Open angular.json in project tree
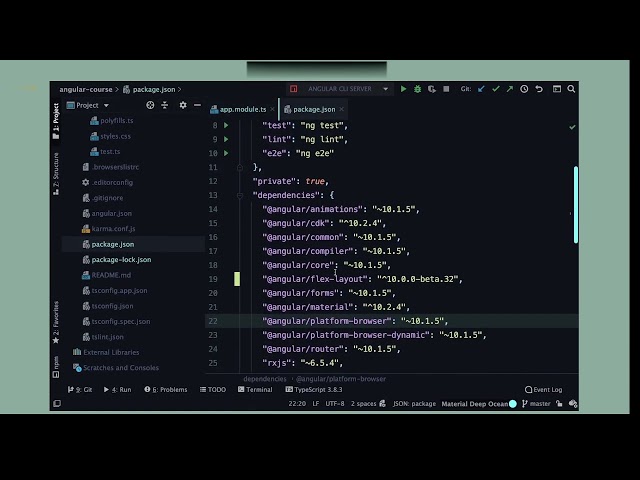 coord(107,213)
